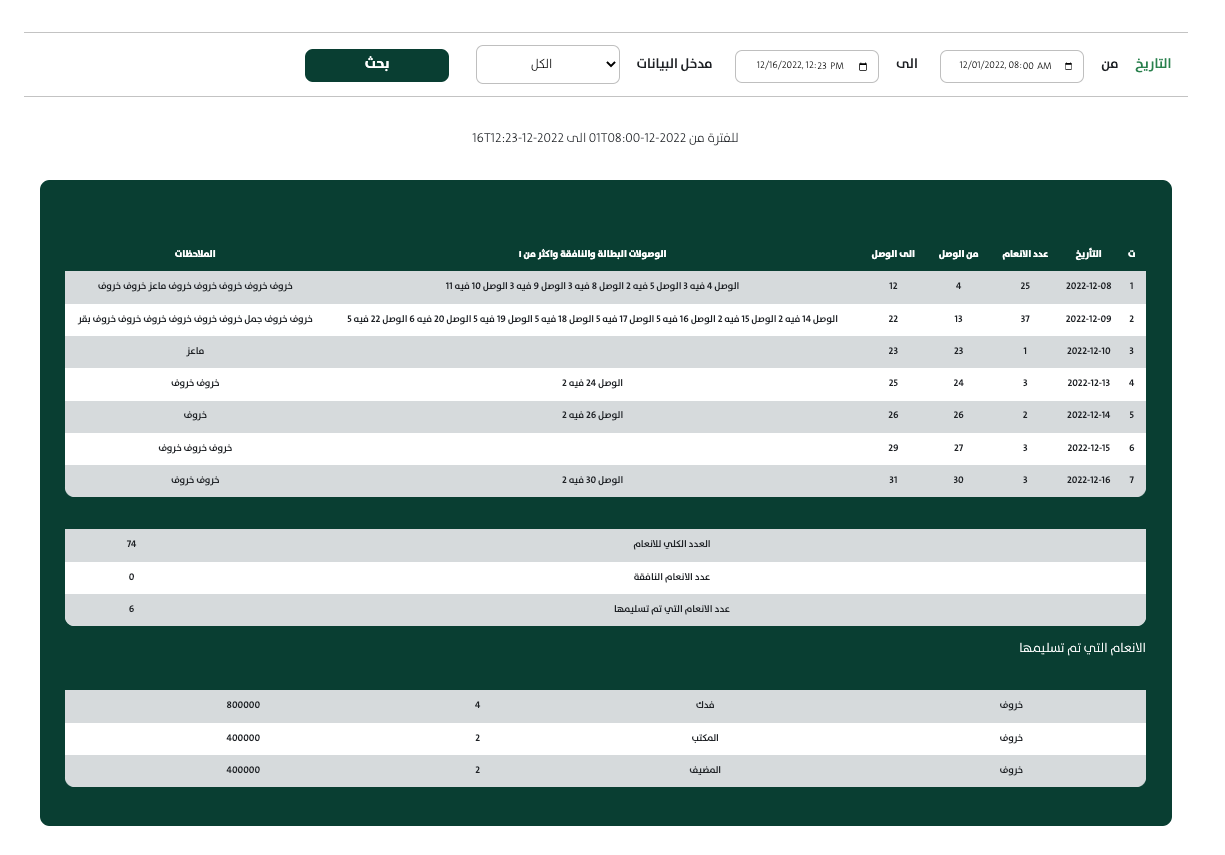Click the total value 74
Viewport: 1225px width, 855px height.
point(131,544)
